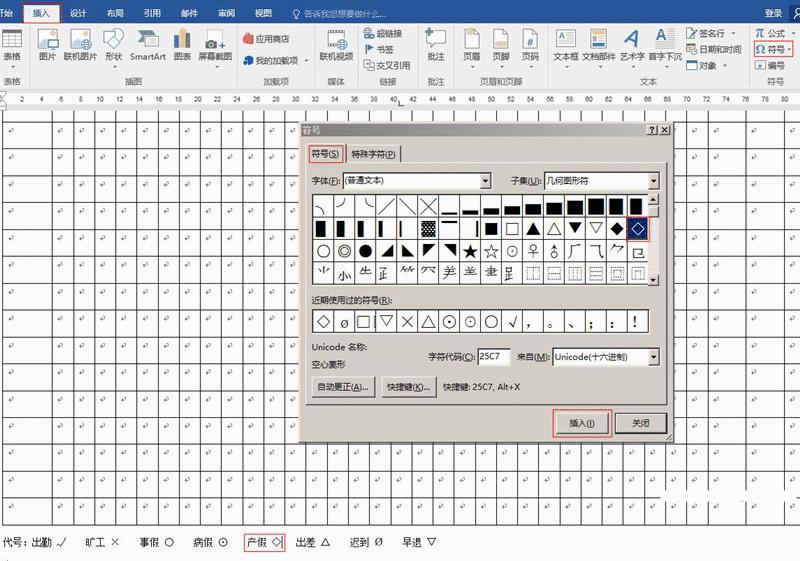The height and width of the screenshot is (561, 800).
Task: Open the 表格 table menu
Action: click(x=12, y=48)
